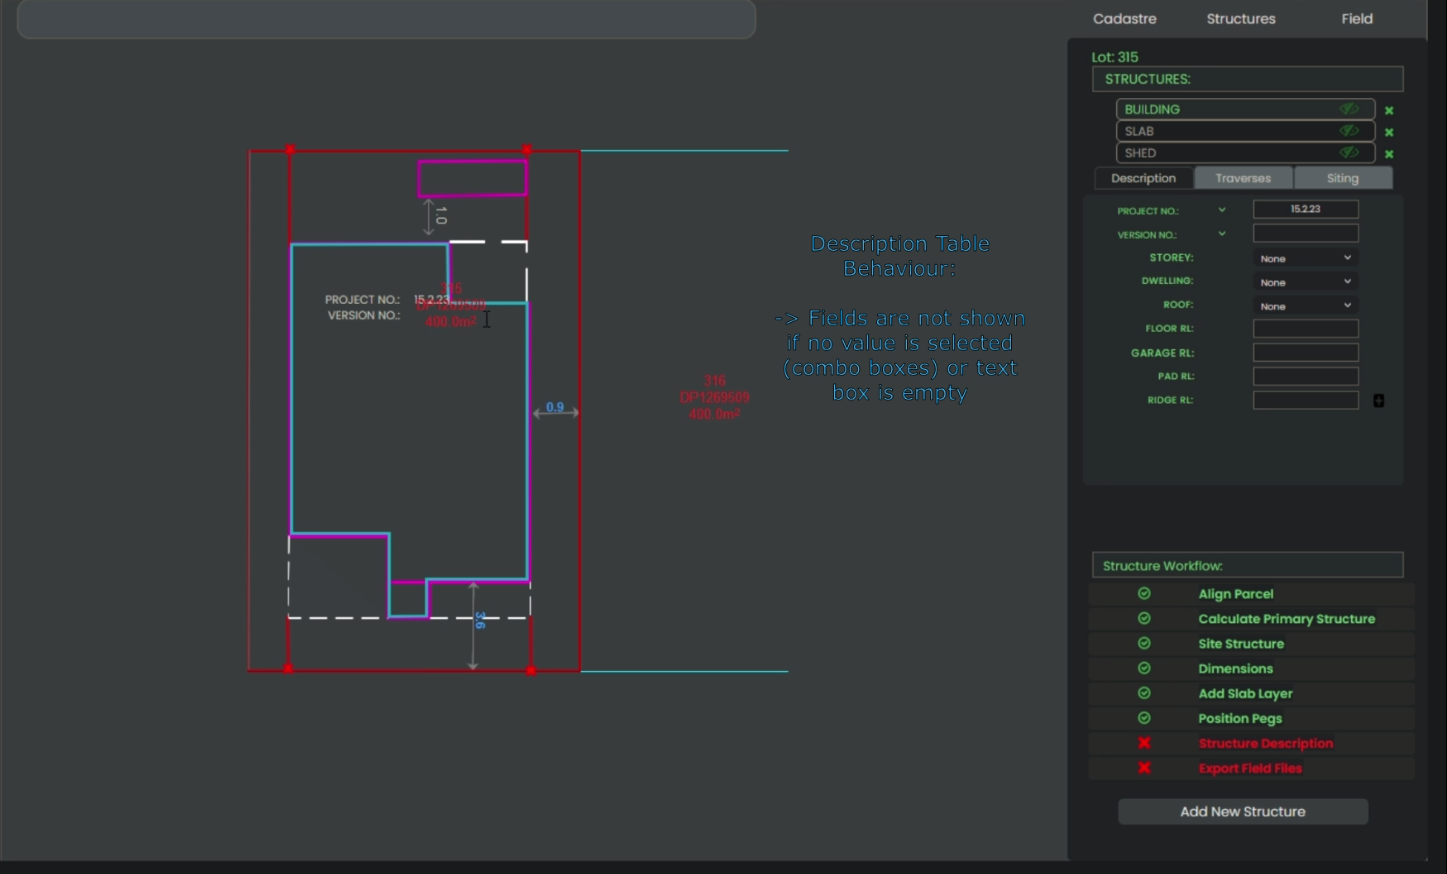Click the bottom-right red peg point
1447x874 pixels.
click(531, 670)
